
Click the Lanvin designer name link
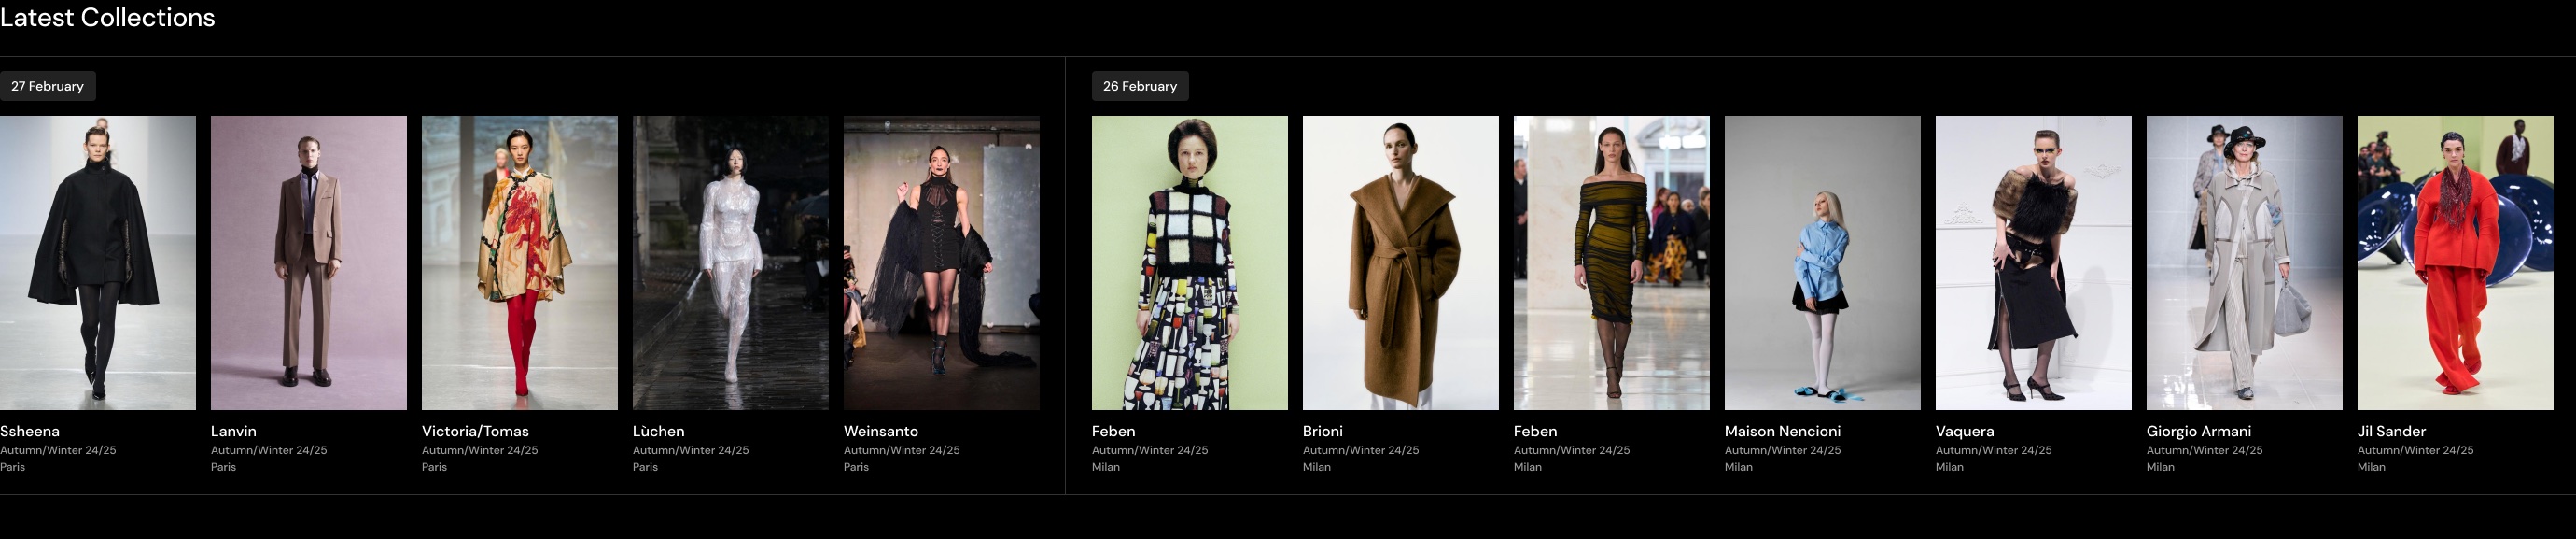(x=234, y=431)
